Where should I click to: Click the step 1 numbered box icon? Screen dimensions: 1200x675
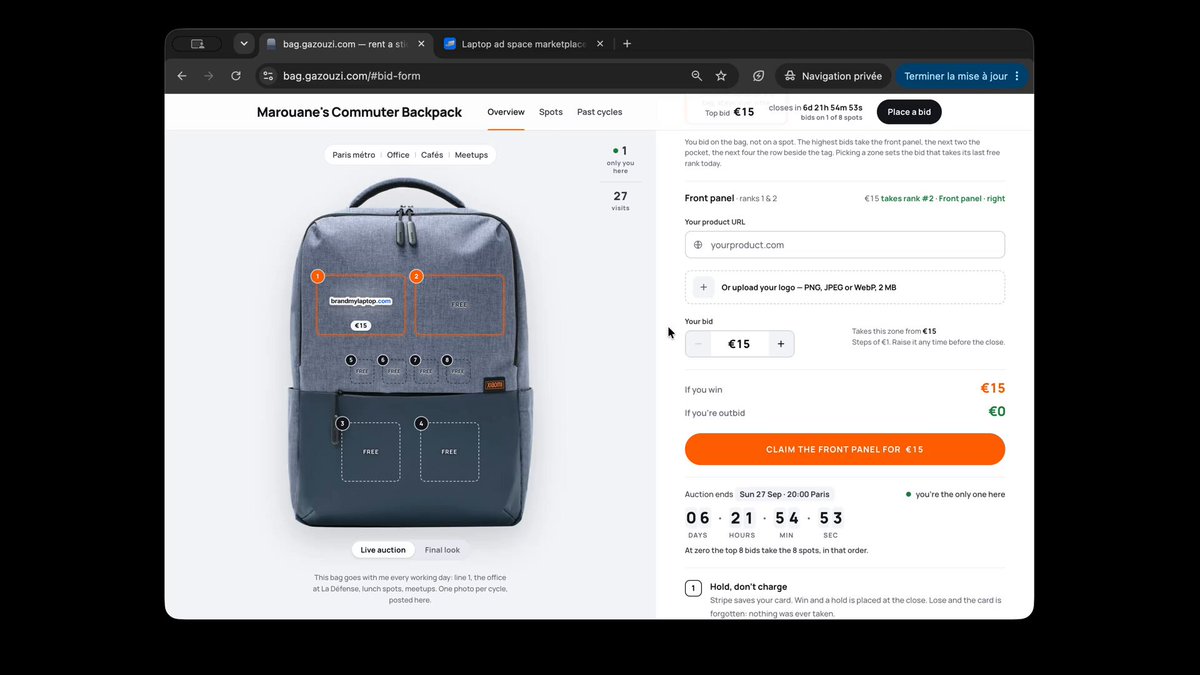pos(693,588)
